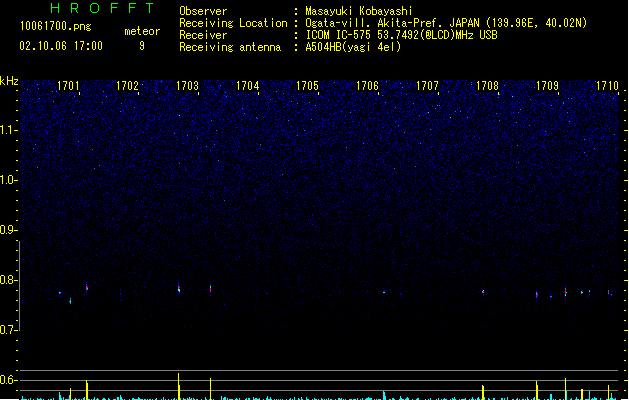Click the meteor echo just after 1701
This screenshot has height=400, width=629.
(87, 287)
